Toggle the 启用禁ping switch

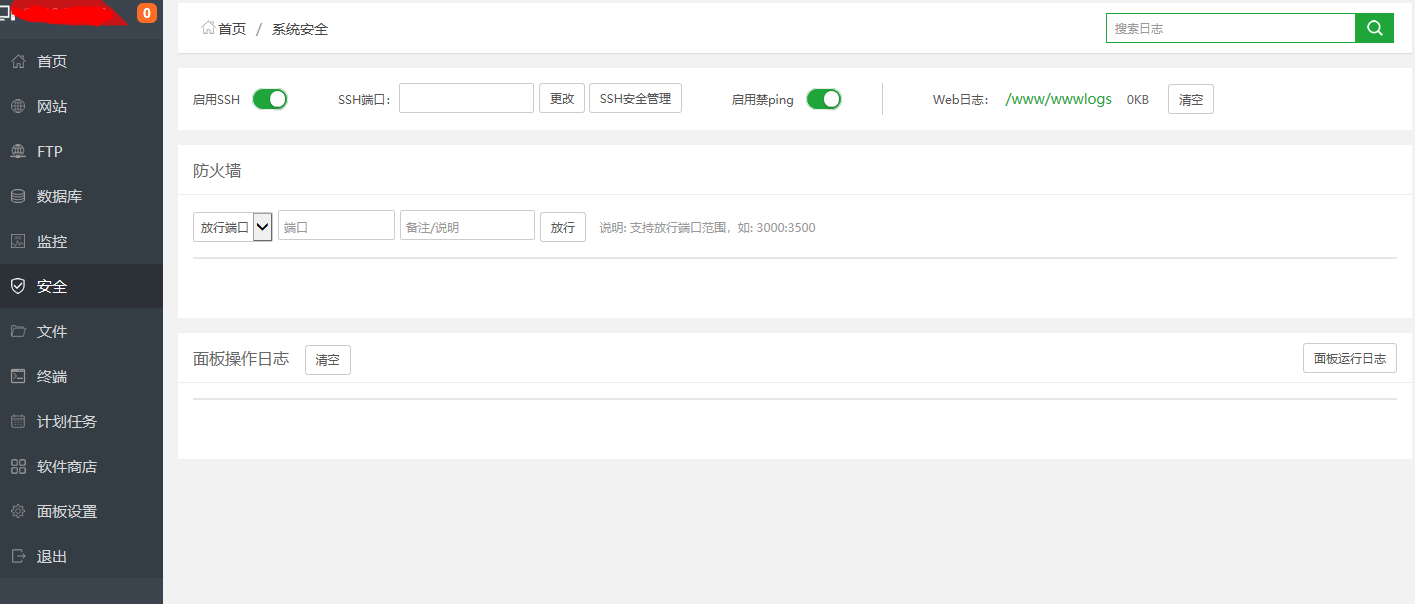[x=824, y=99]
